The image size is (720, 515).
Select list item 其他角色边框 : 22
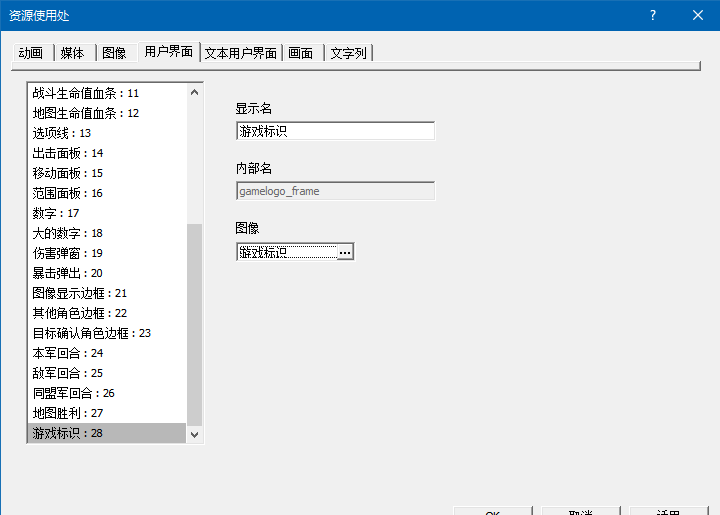pyautogui.click(x=107, y=313)
